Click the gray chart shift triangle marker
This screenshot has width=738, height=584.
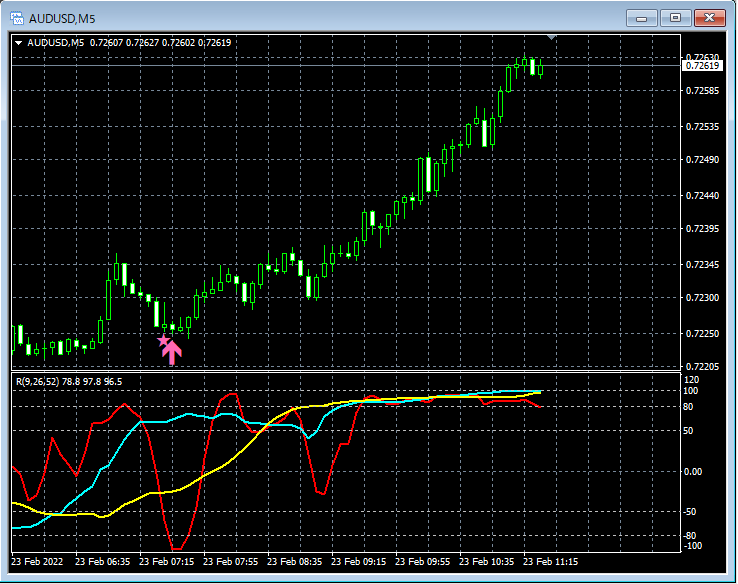pos(551,37)
